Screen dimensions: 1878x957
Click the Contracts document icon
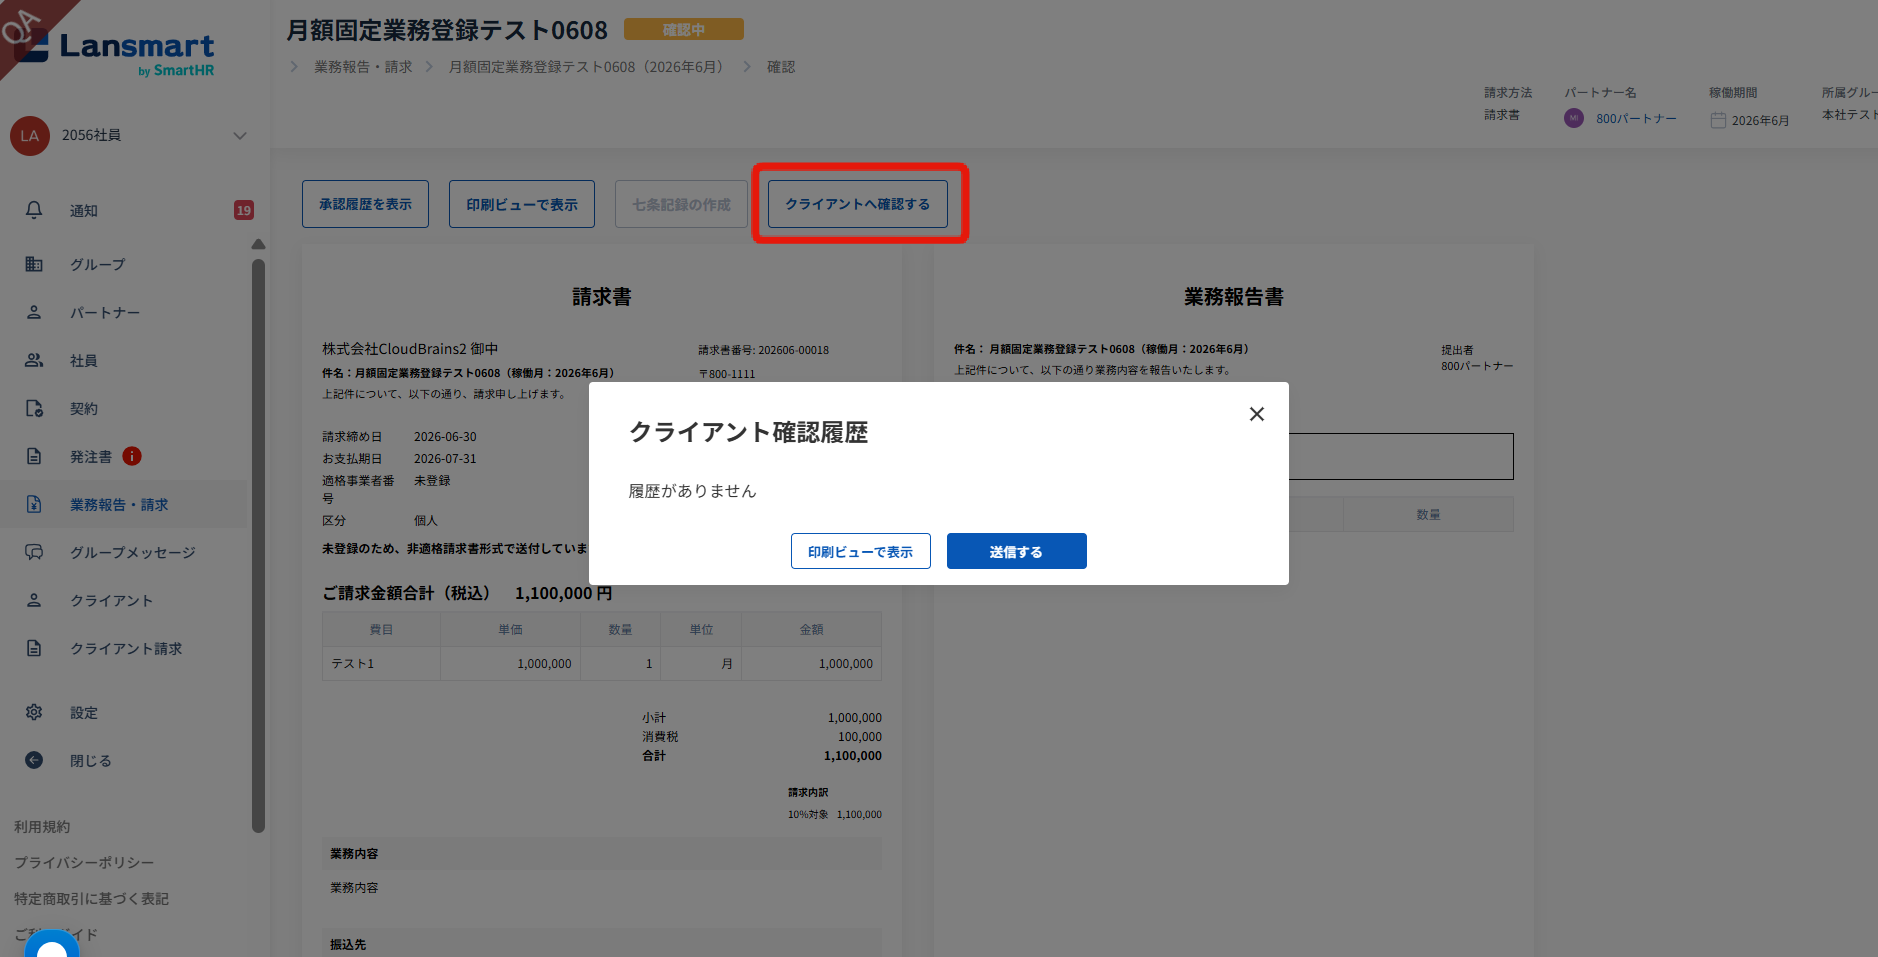34,408
